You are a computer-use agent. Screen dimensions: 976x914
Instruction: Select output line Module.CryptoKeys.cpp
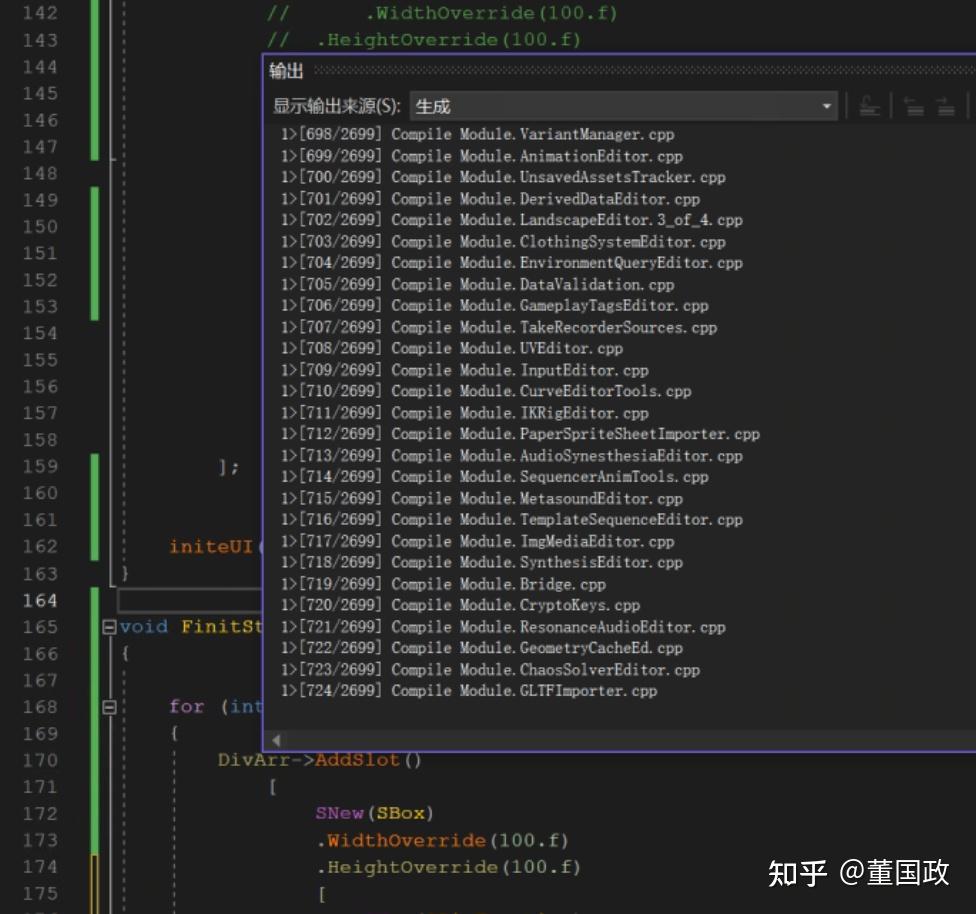[x=461, y=606]
